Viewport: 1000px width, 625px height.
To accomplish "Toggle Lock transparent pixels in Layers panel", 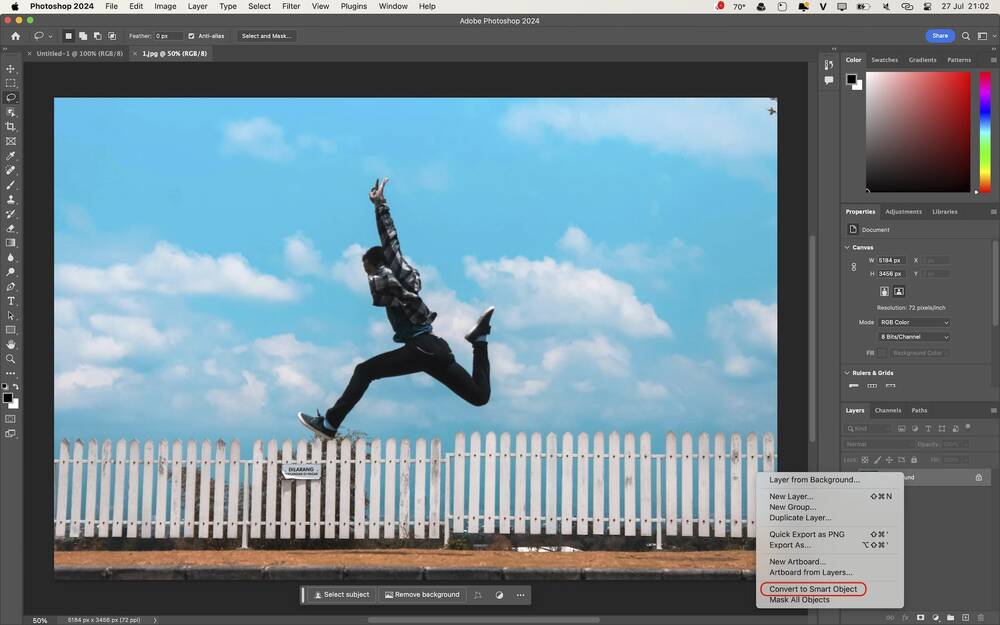I will [865, 458].
